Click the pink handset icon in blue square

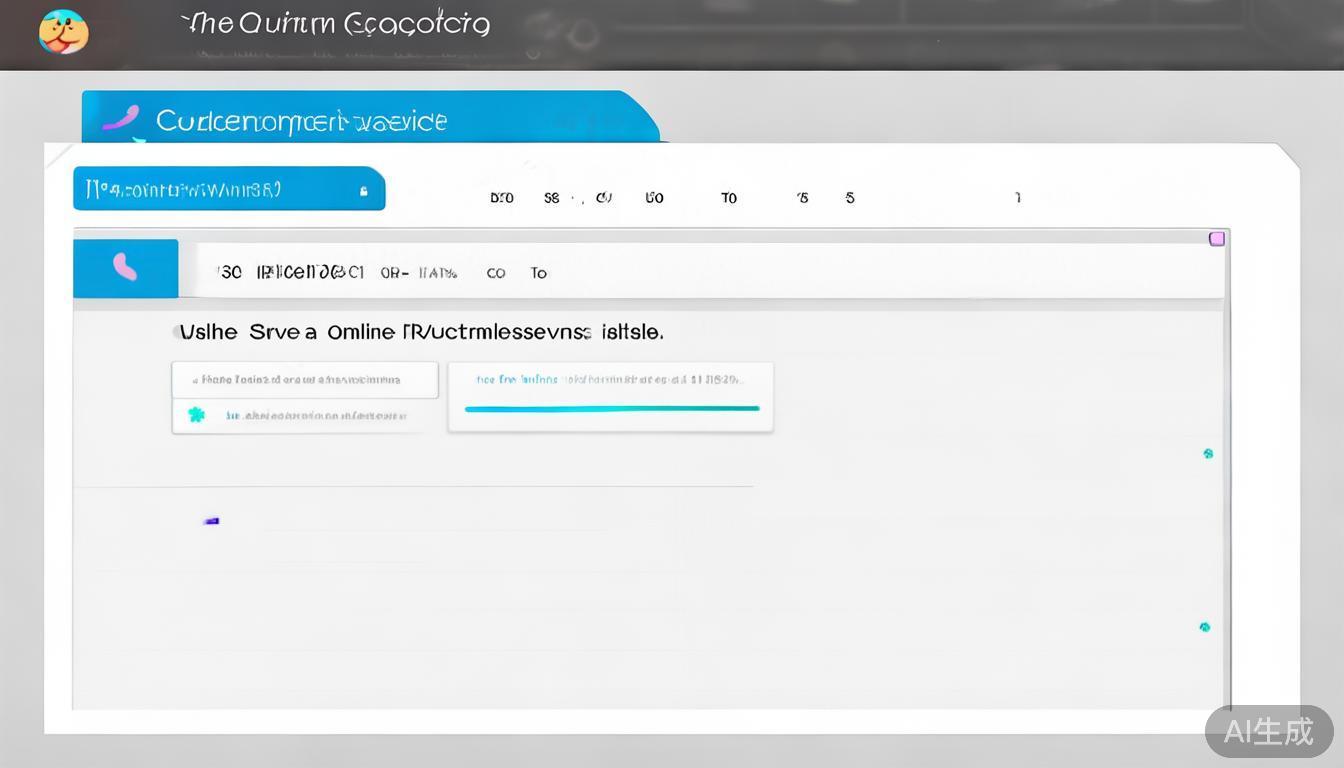point(125,267)
